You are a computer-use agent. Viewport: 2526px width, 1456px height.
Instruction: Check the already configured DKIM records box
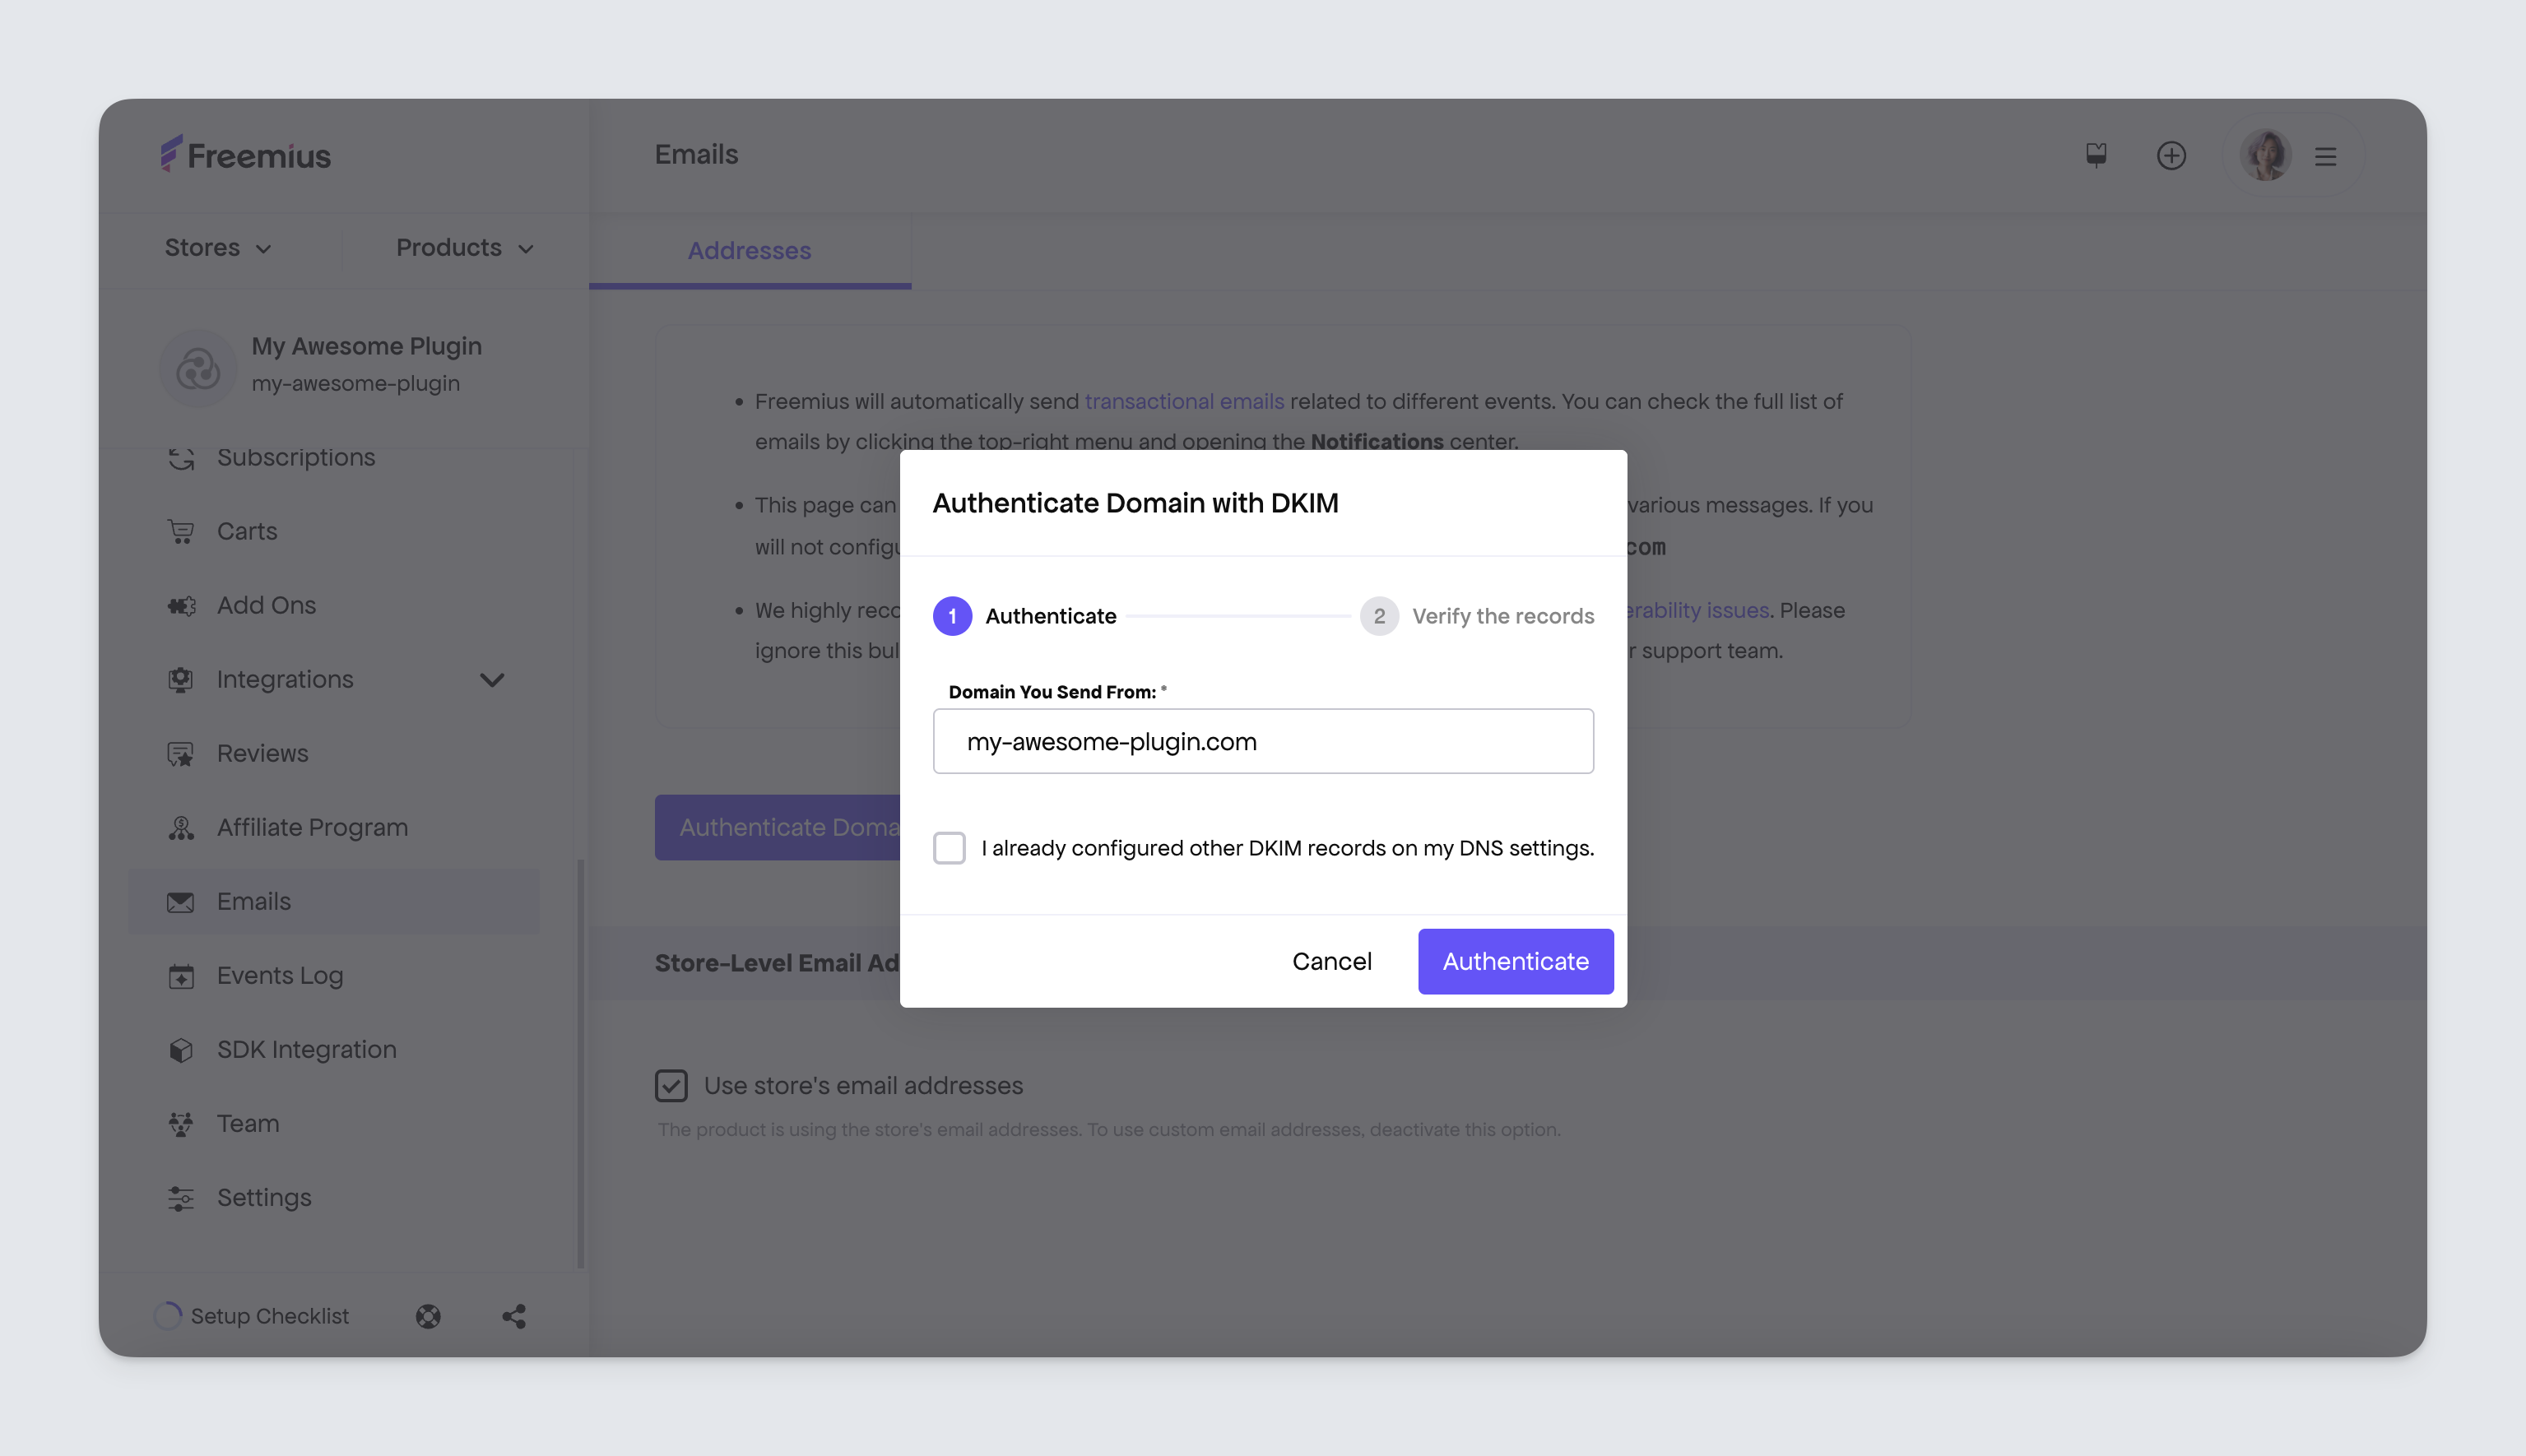click(949, 848)
